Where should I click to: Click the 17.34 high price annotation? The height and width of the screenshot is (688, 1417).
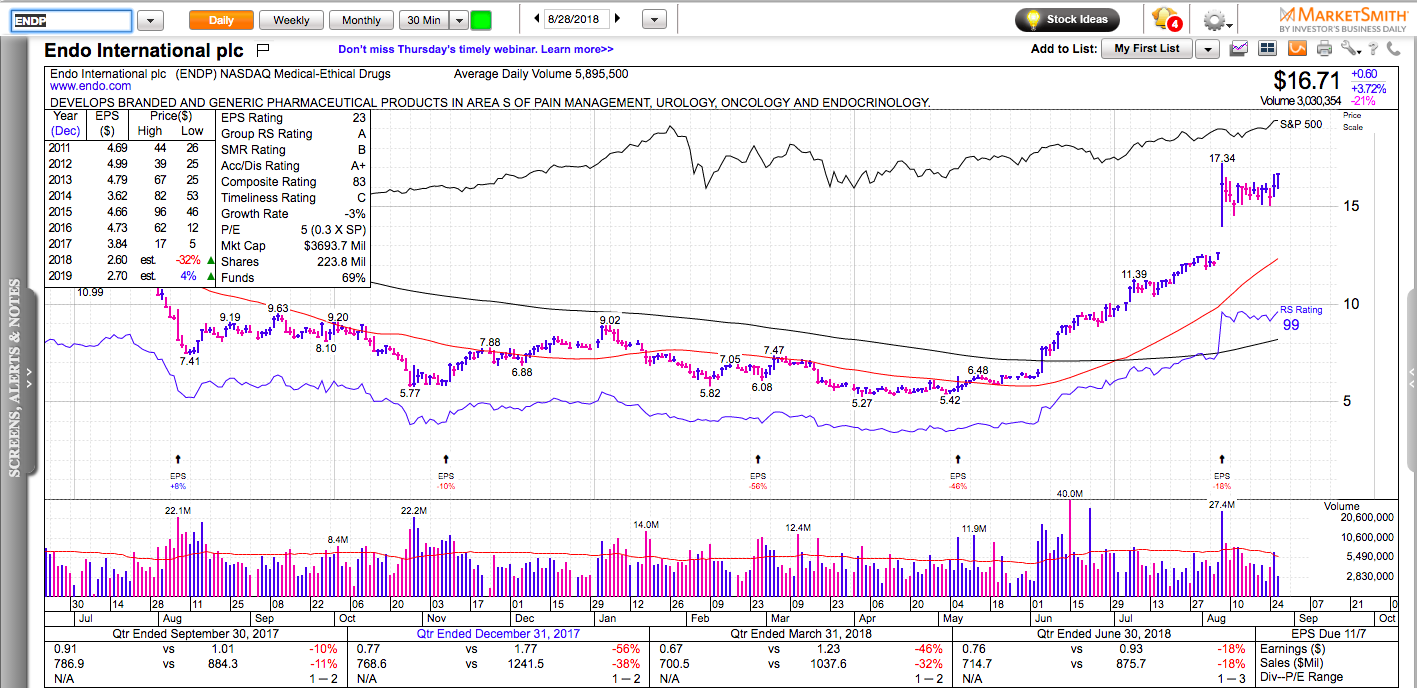1222,158
